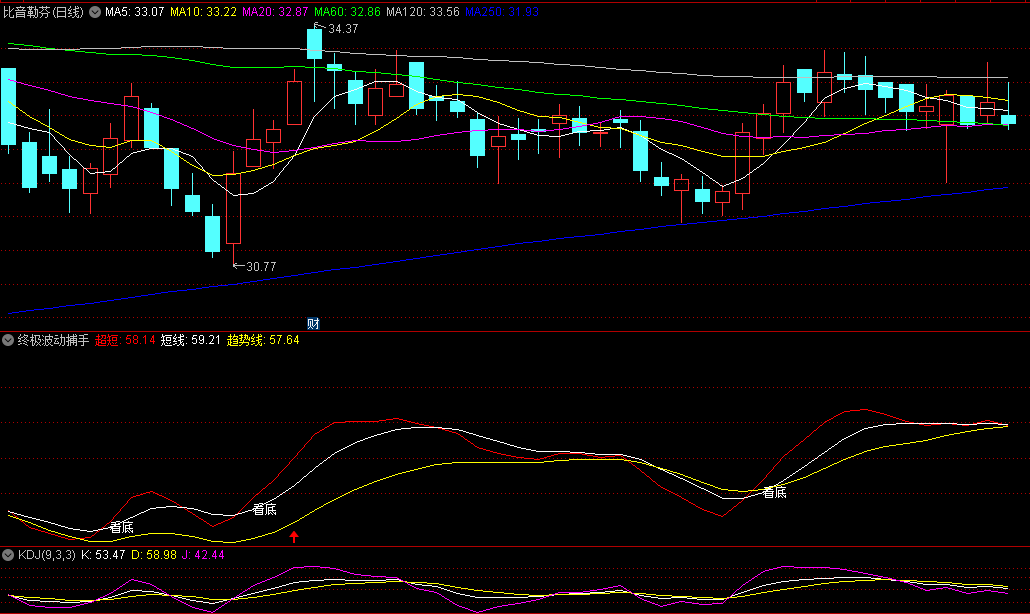Image resolution: width=1030 pixels, height=614 pixels.
Task: Expand the KDJ(9,3,3) indicator options
Action: [x=8, y=555]
